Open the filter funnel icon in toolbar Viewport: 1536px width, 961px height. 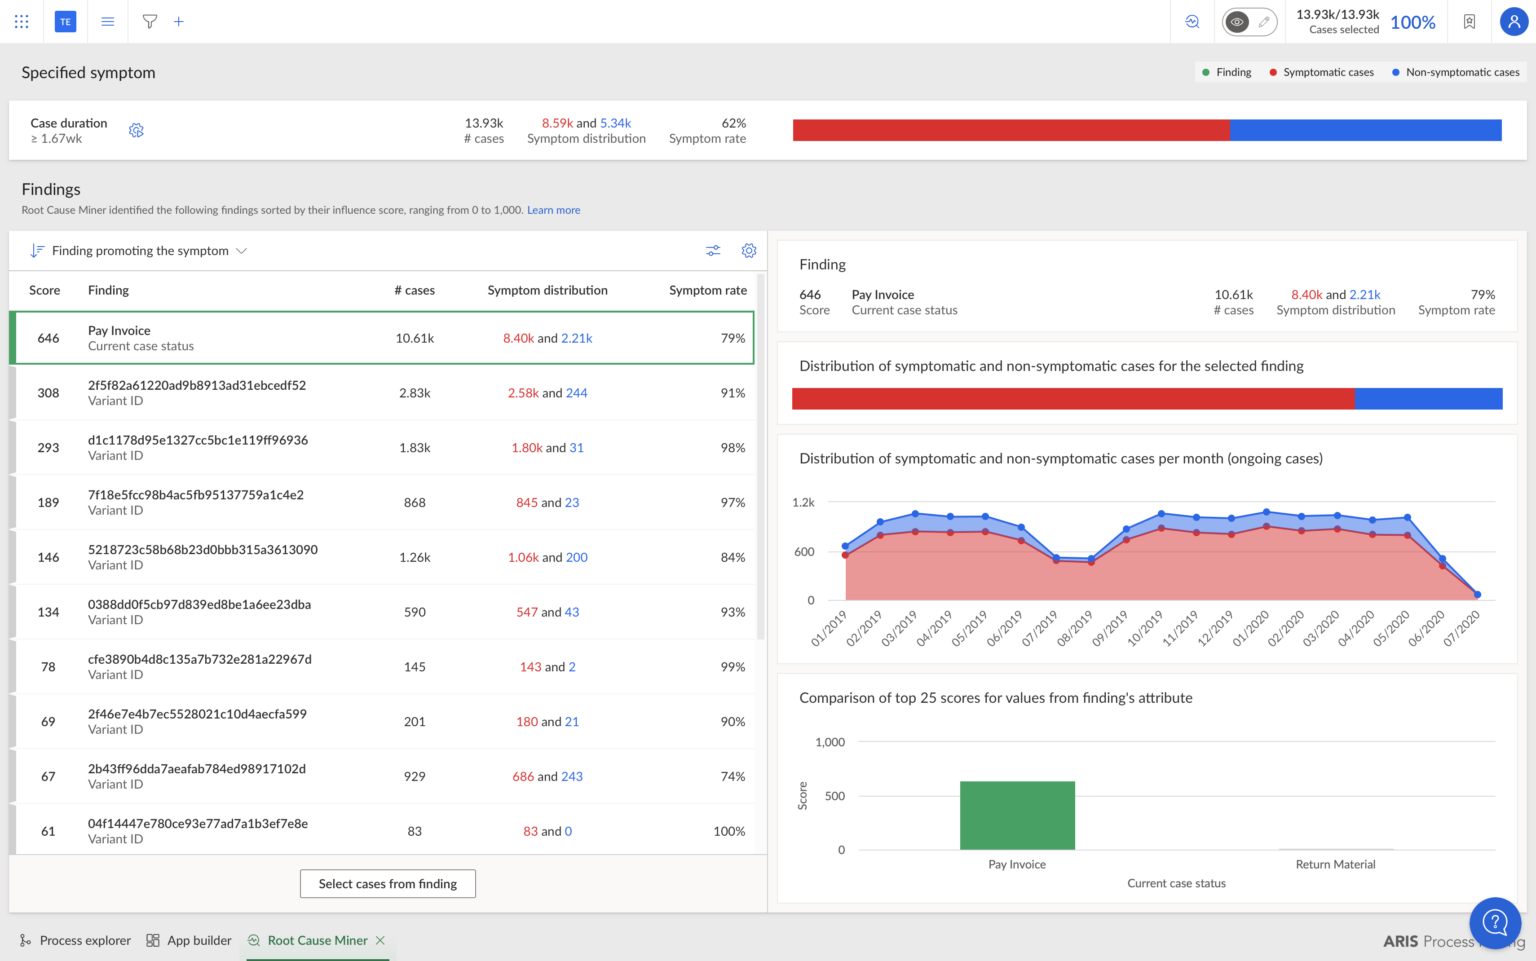click(149, 21)
